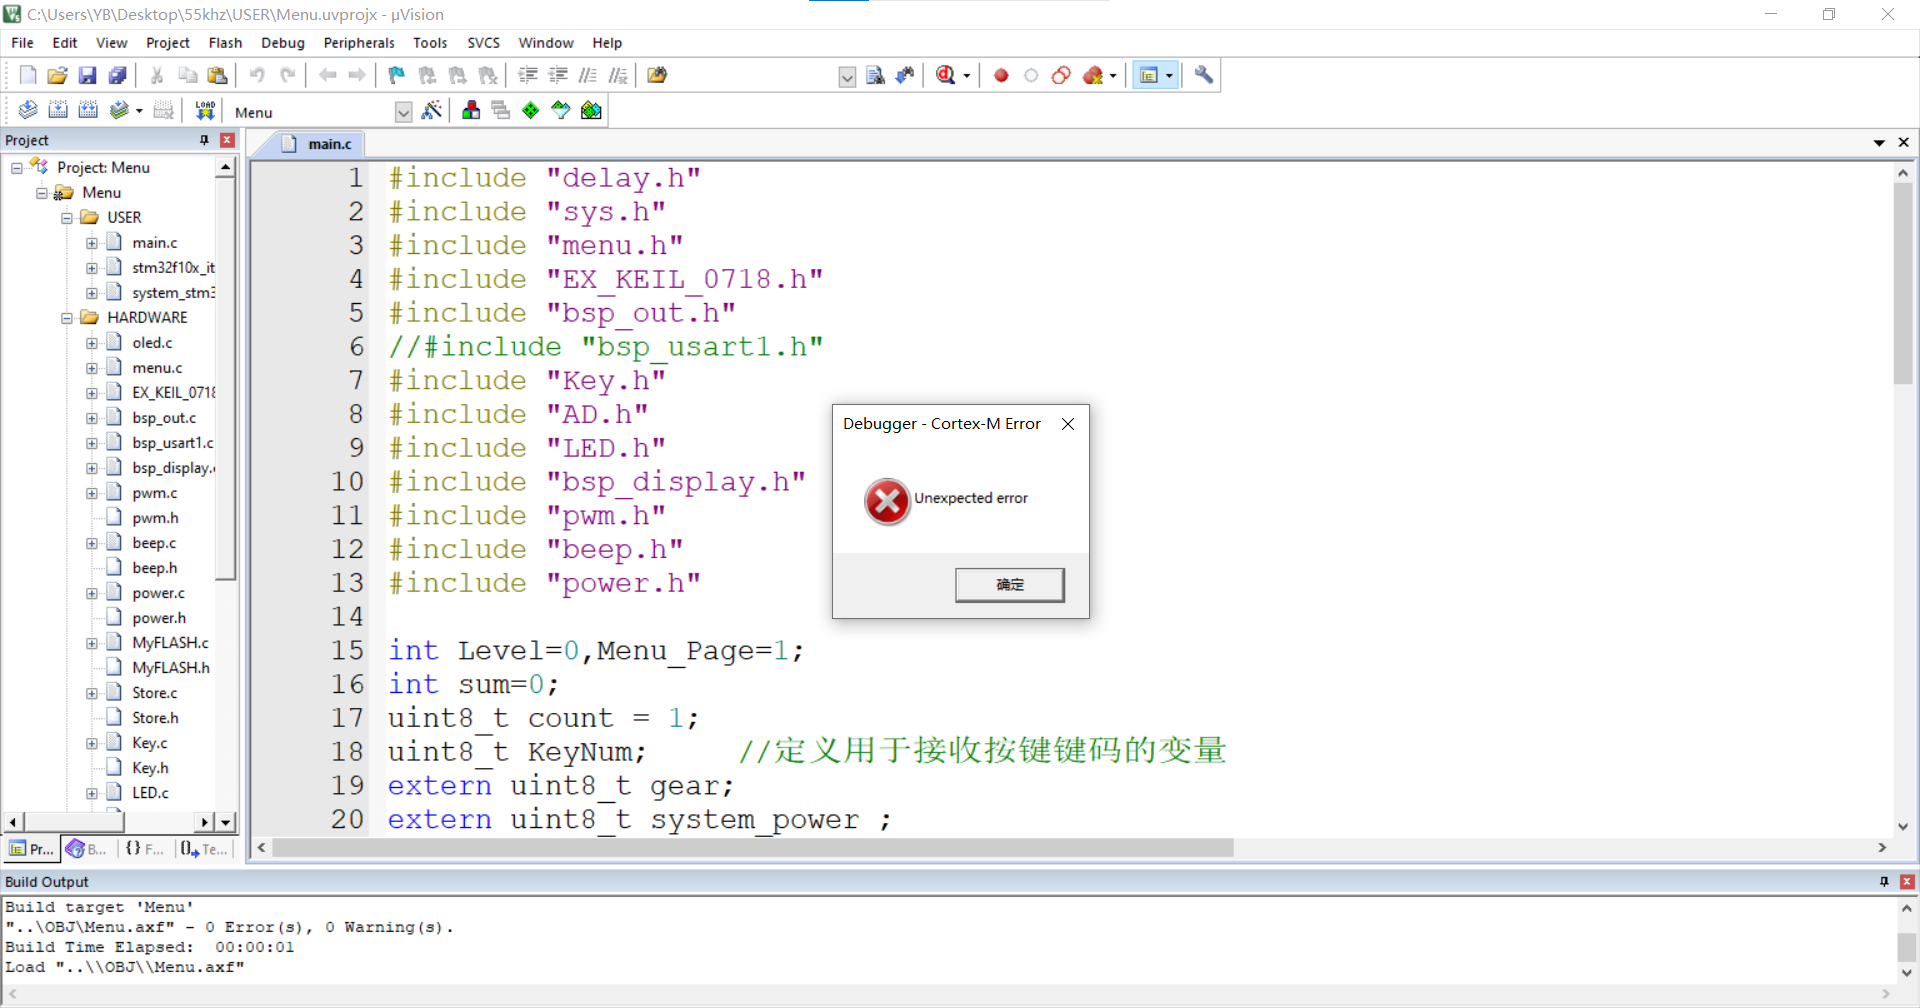
Task: Toggle the Window layout toolbar button
Action: point(1155,75)
